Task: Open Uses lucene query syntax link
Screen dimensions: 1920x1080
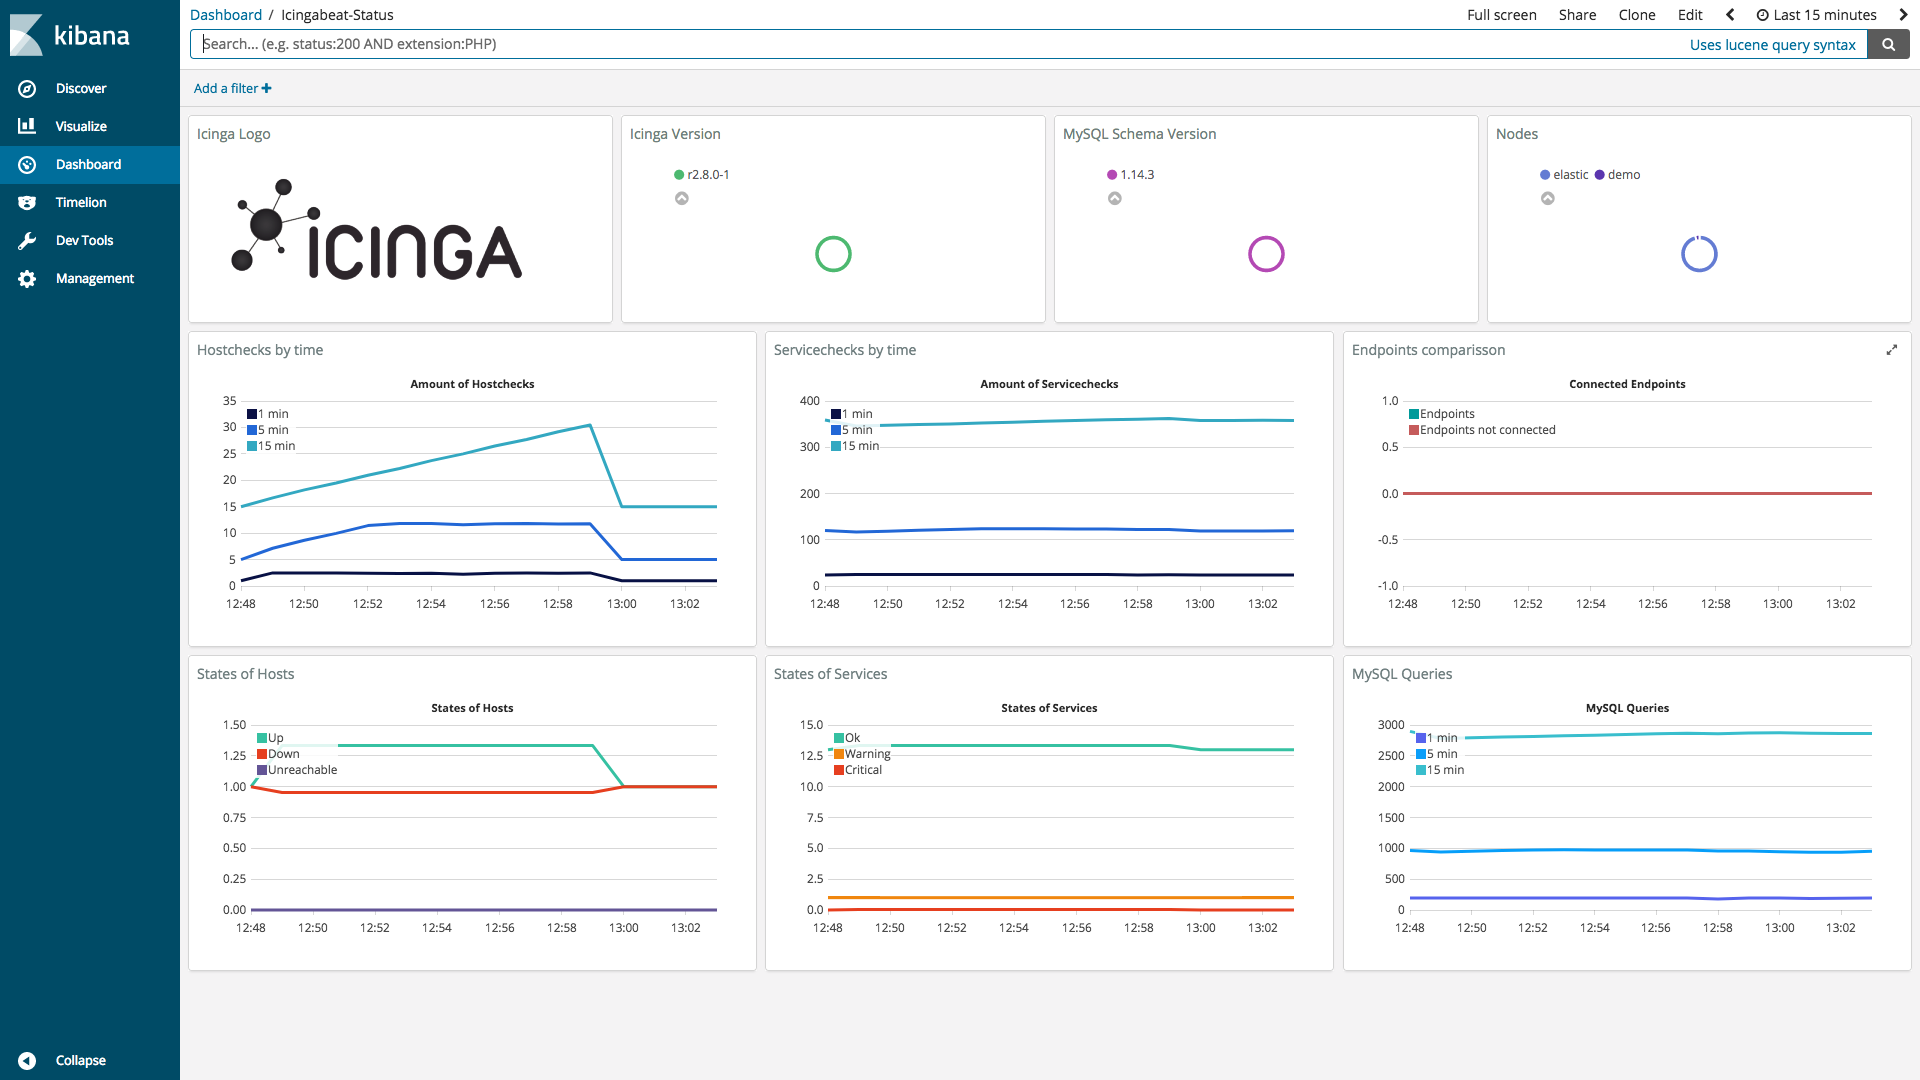Action: coord(1773,45)
